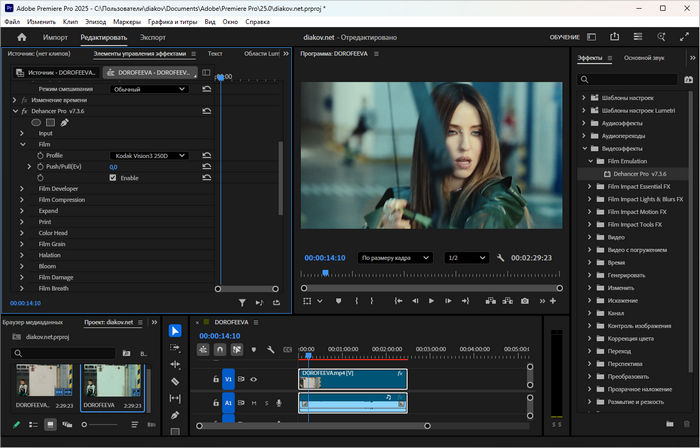This screenshot has width=700, height=448.
Task: Select the Razor tool in the tools panel
Action: pyautogui.click(x=175, y=381)
